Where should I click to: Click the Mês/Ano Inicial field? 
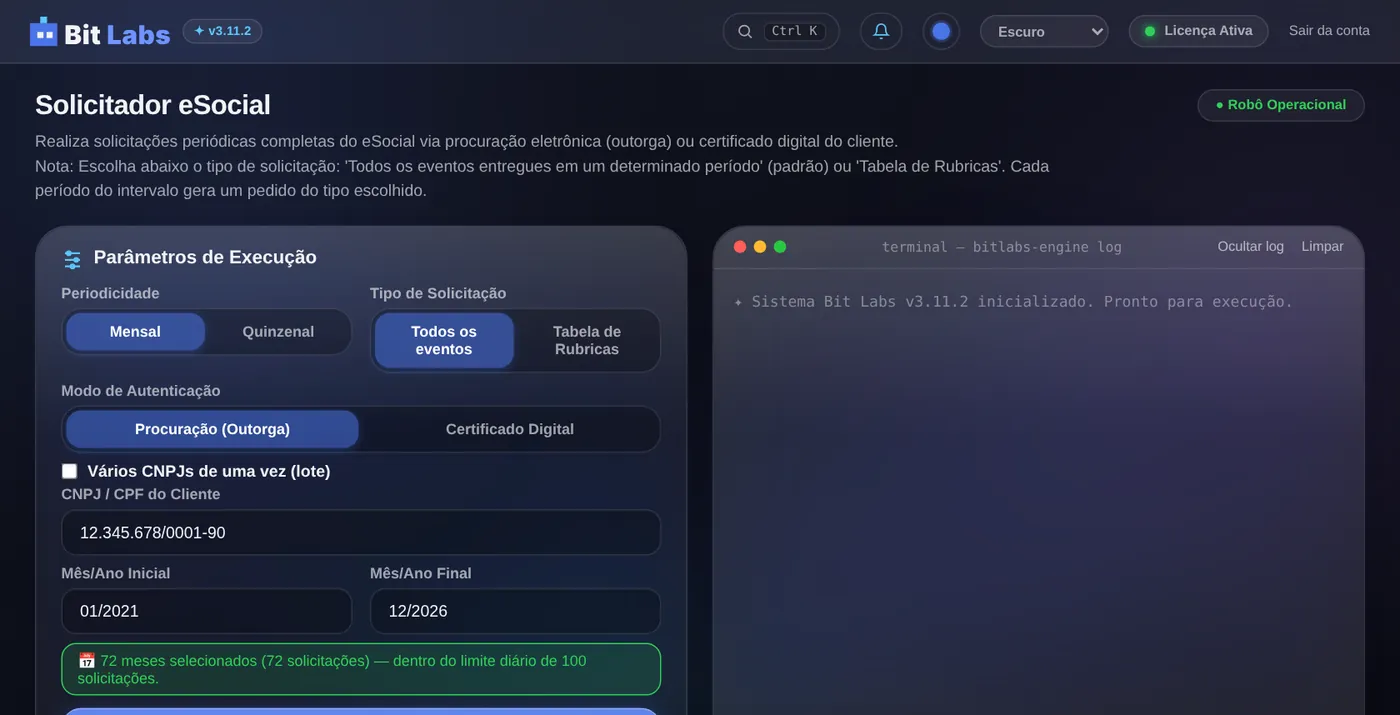(207, 611)
